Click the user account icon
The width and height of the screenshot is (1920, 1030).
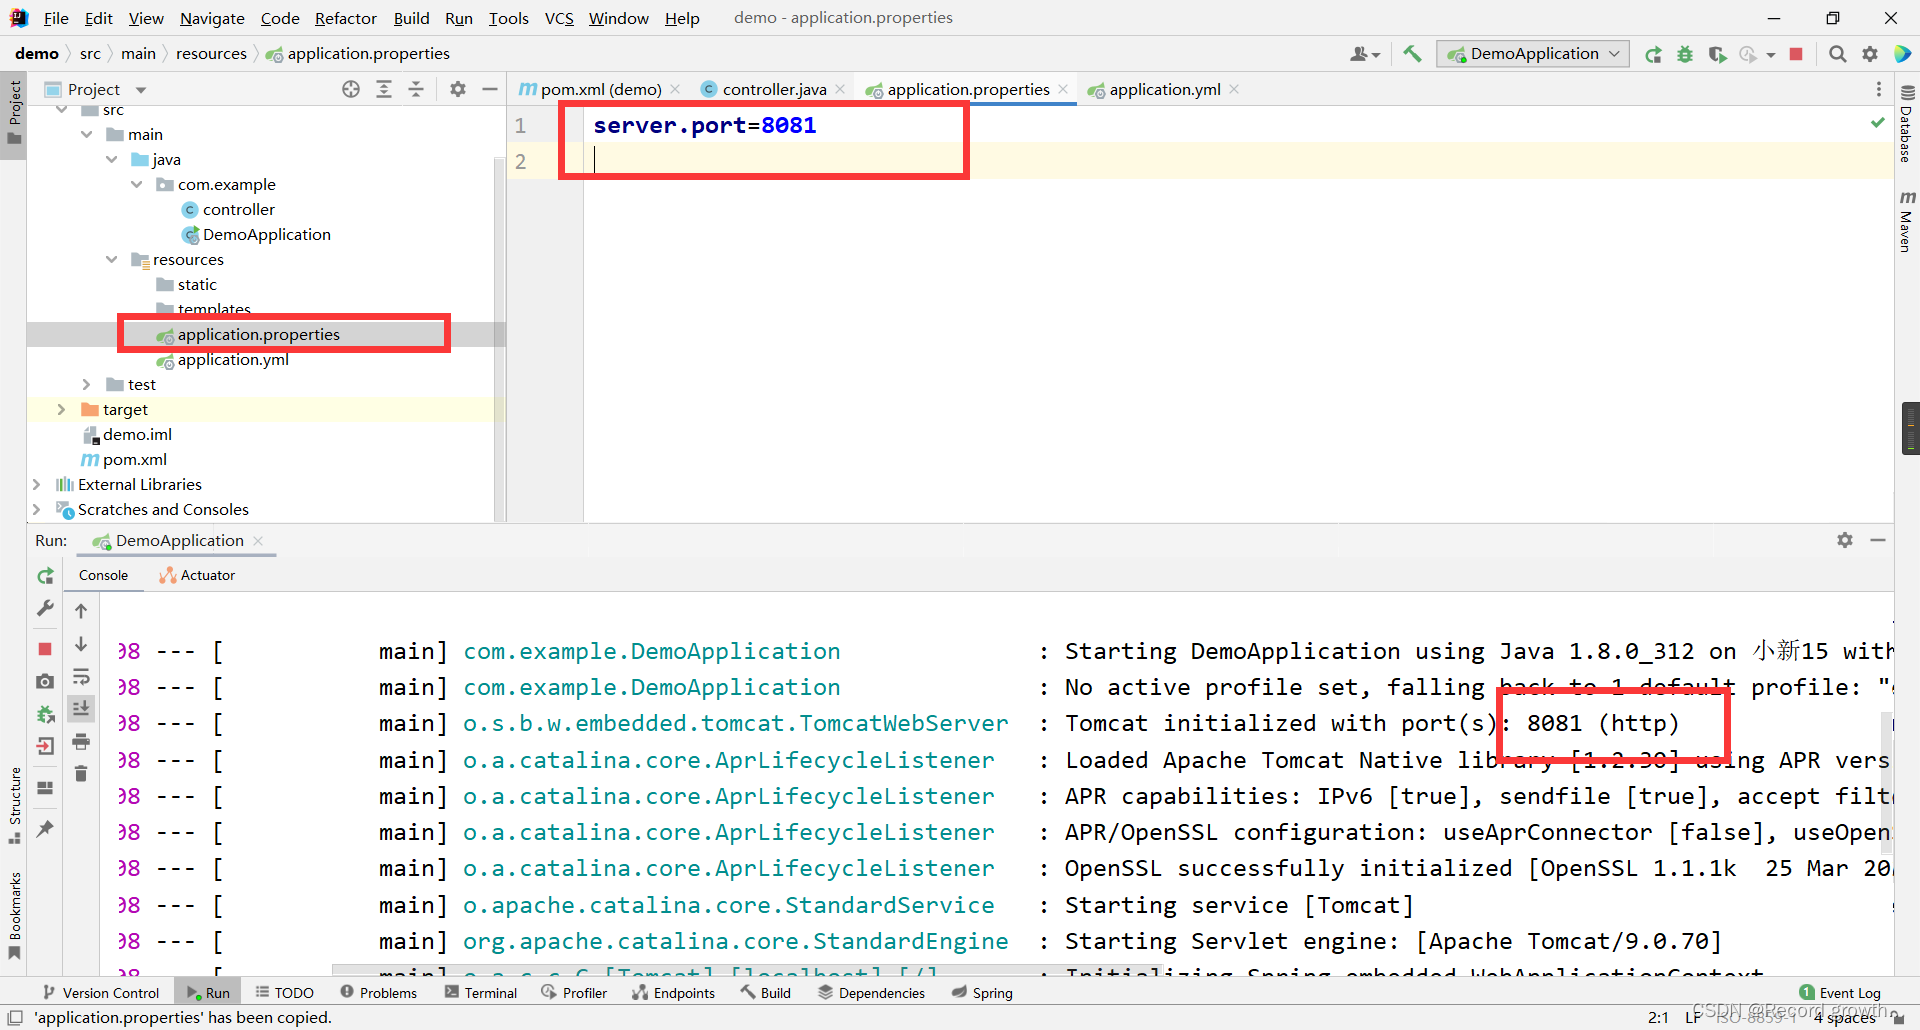(x=1364, y=54)
